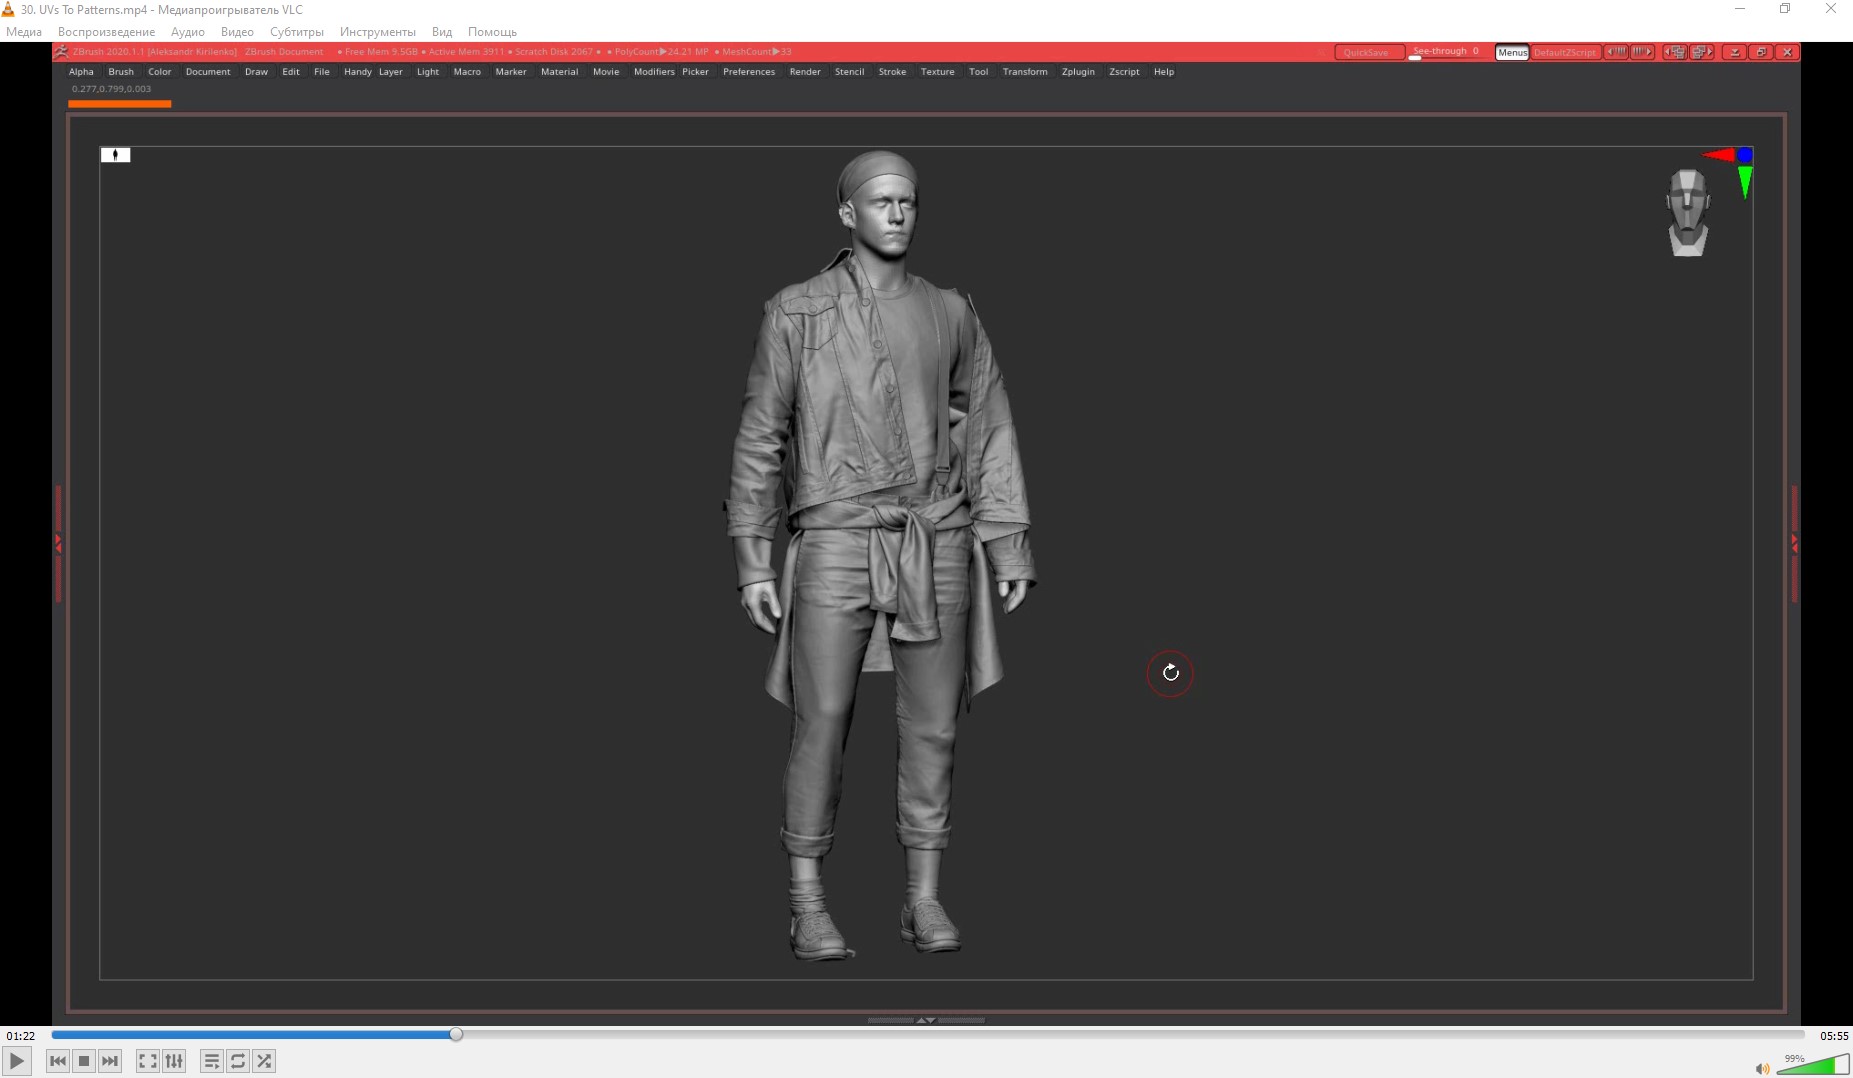This screenshot has height=1078, width=1853.
Task: Open the Медиа menu
Action: 24,32
